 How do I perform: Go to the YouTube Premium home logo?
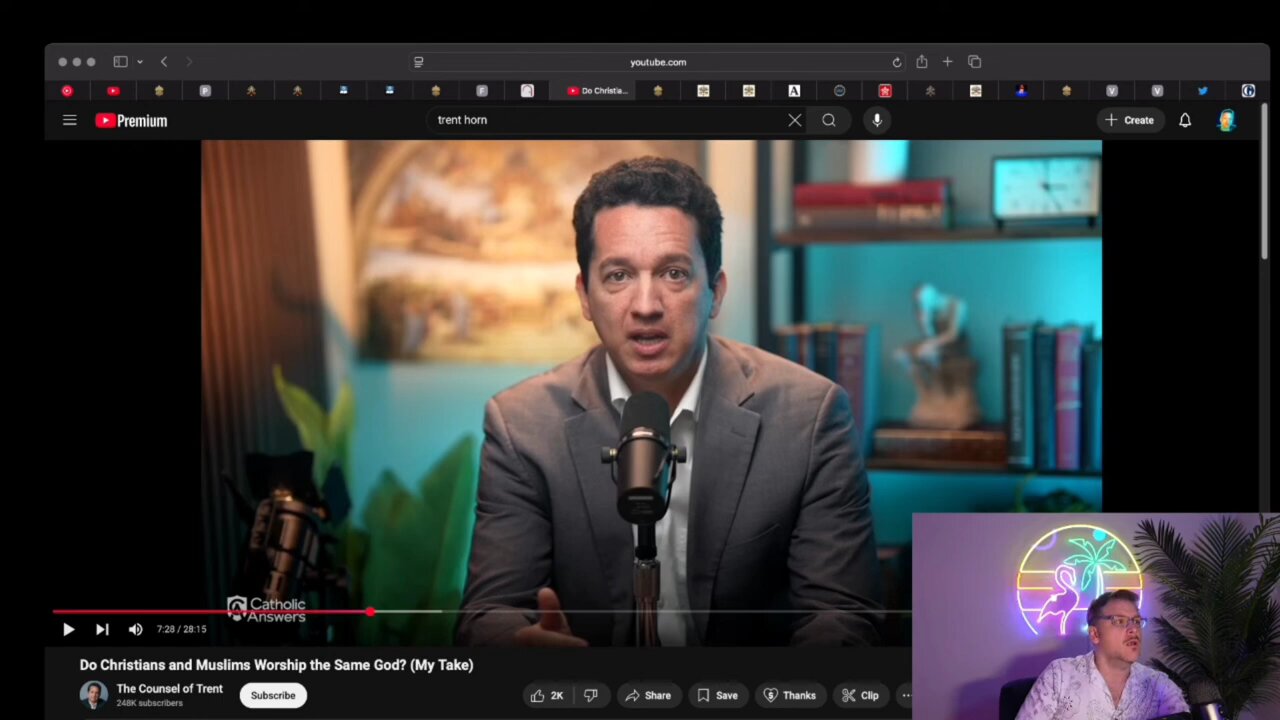coord(131,121)
